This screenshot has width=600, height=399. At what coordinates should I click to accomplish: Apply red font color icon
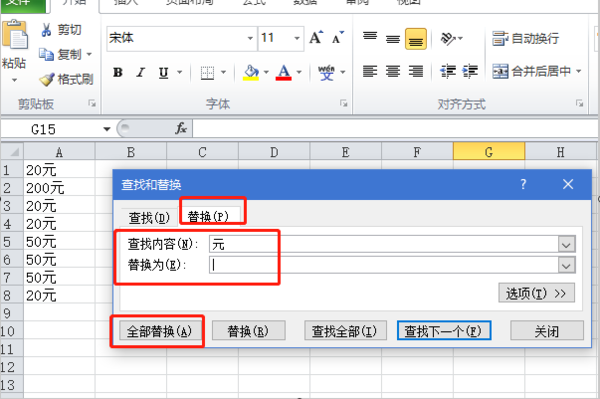click(x=284, y=72)
